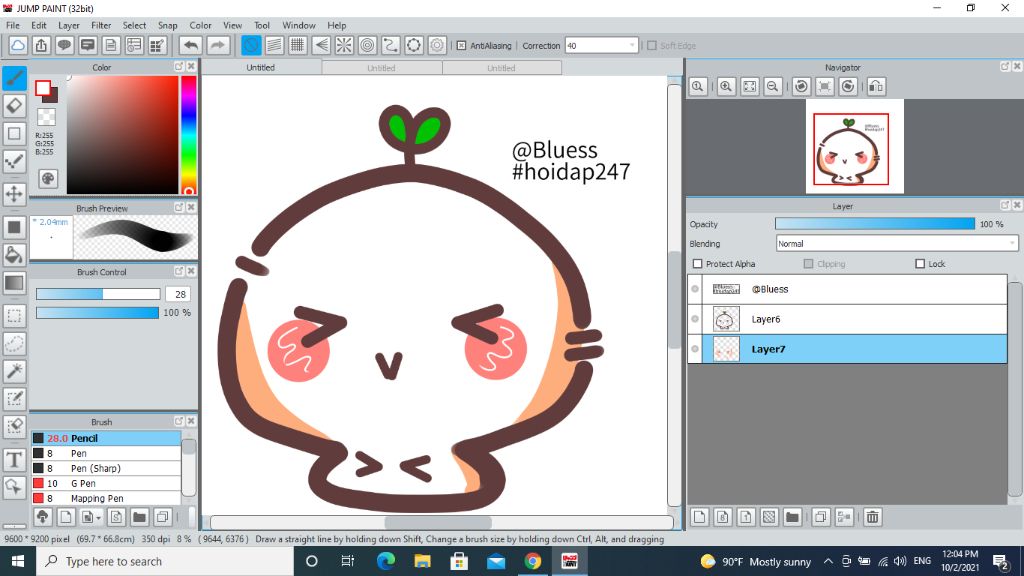The width and height of the screenshot is (1024, 576).
Task: Open the Blending mode dropdown
Action: pyautogui.click(x=1012, y=244)
